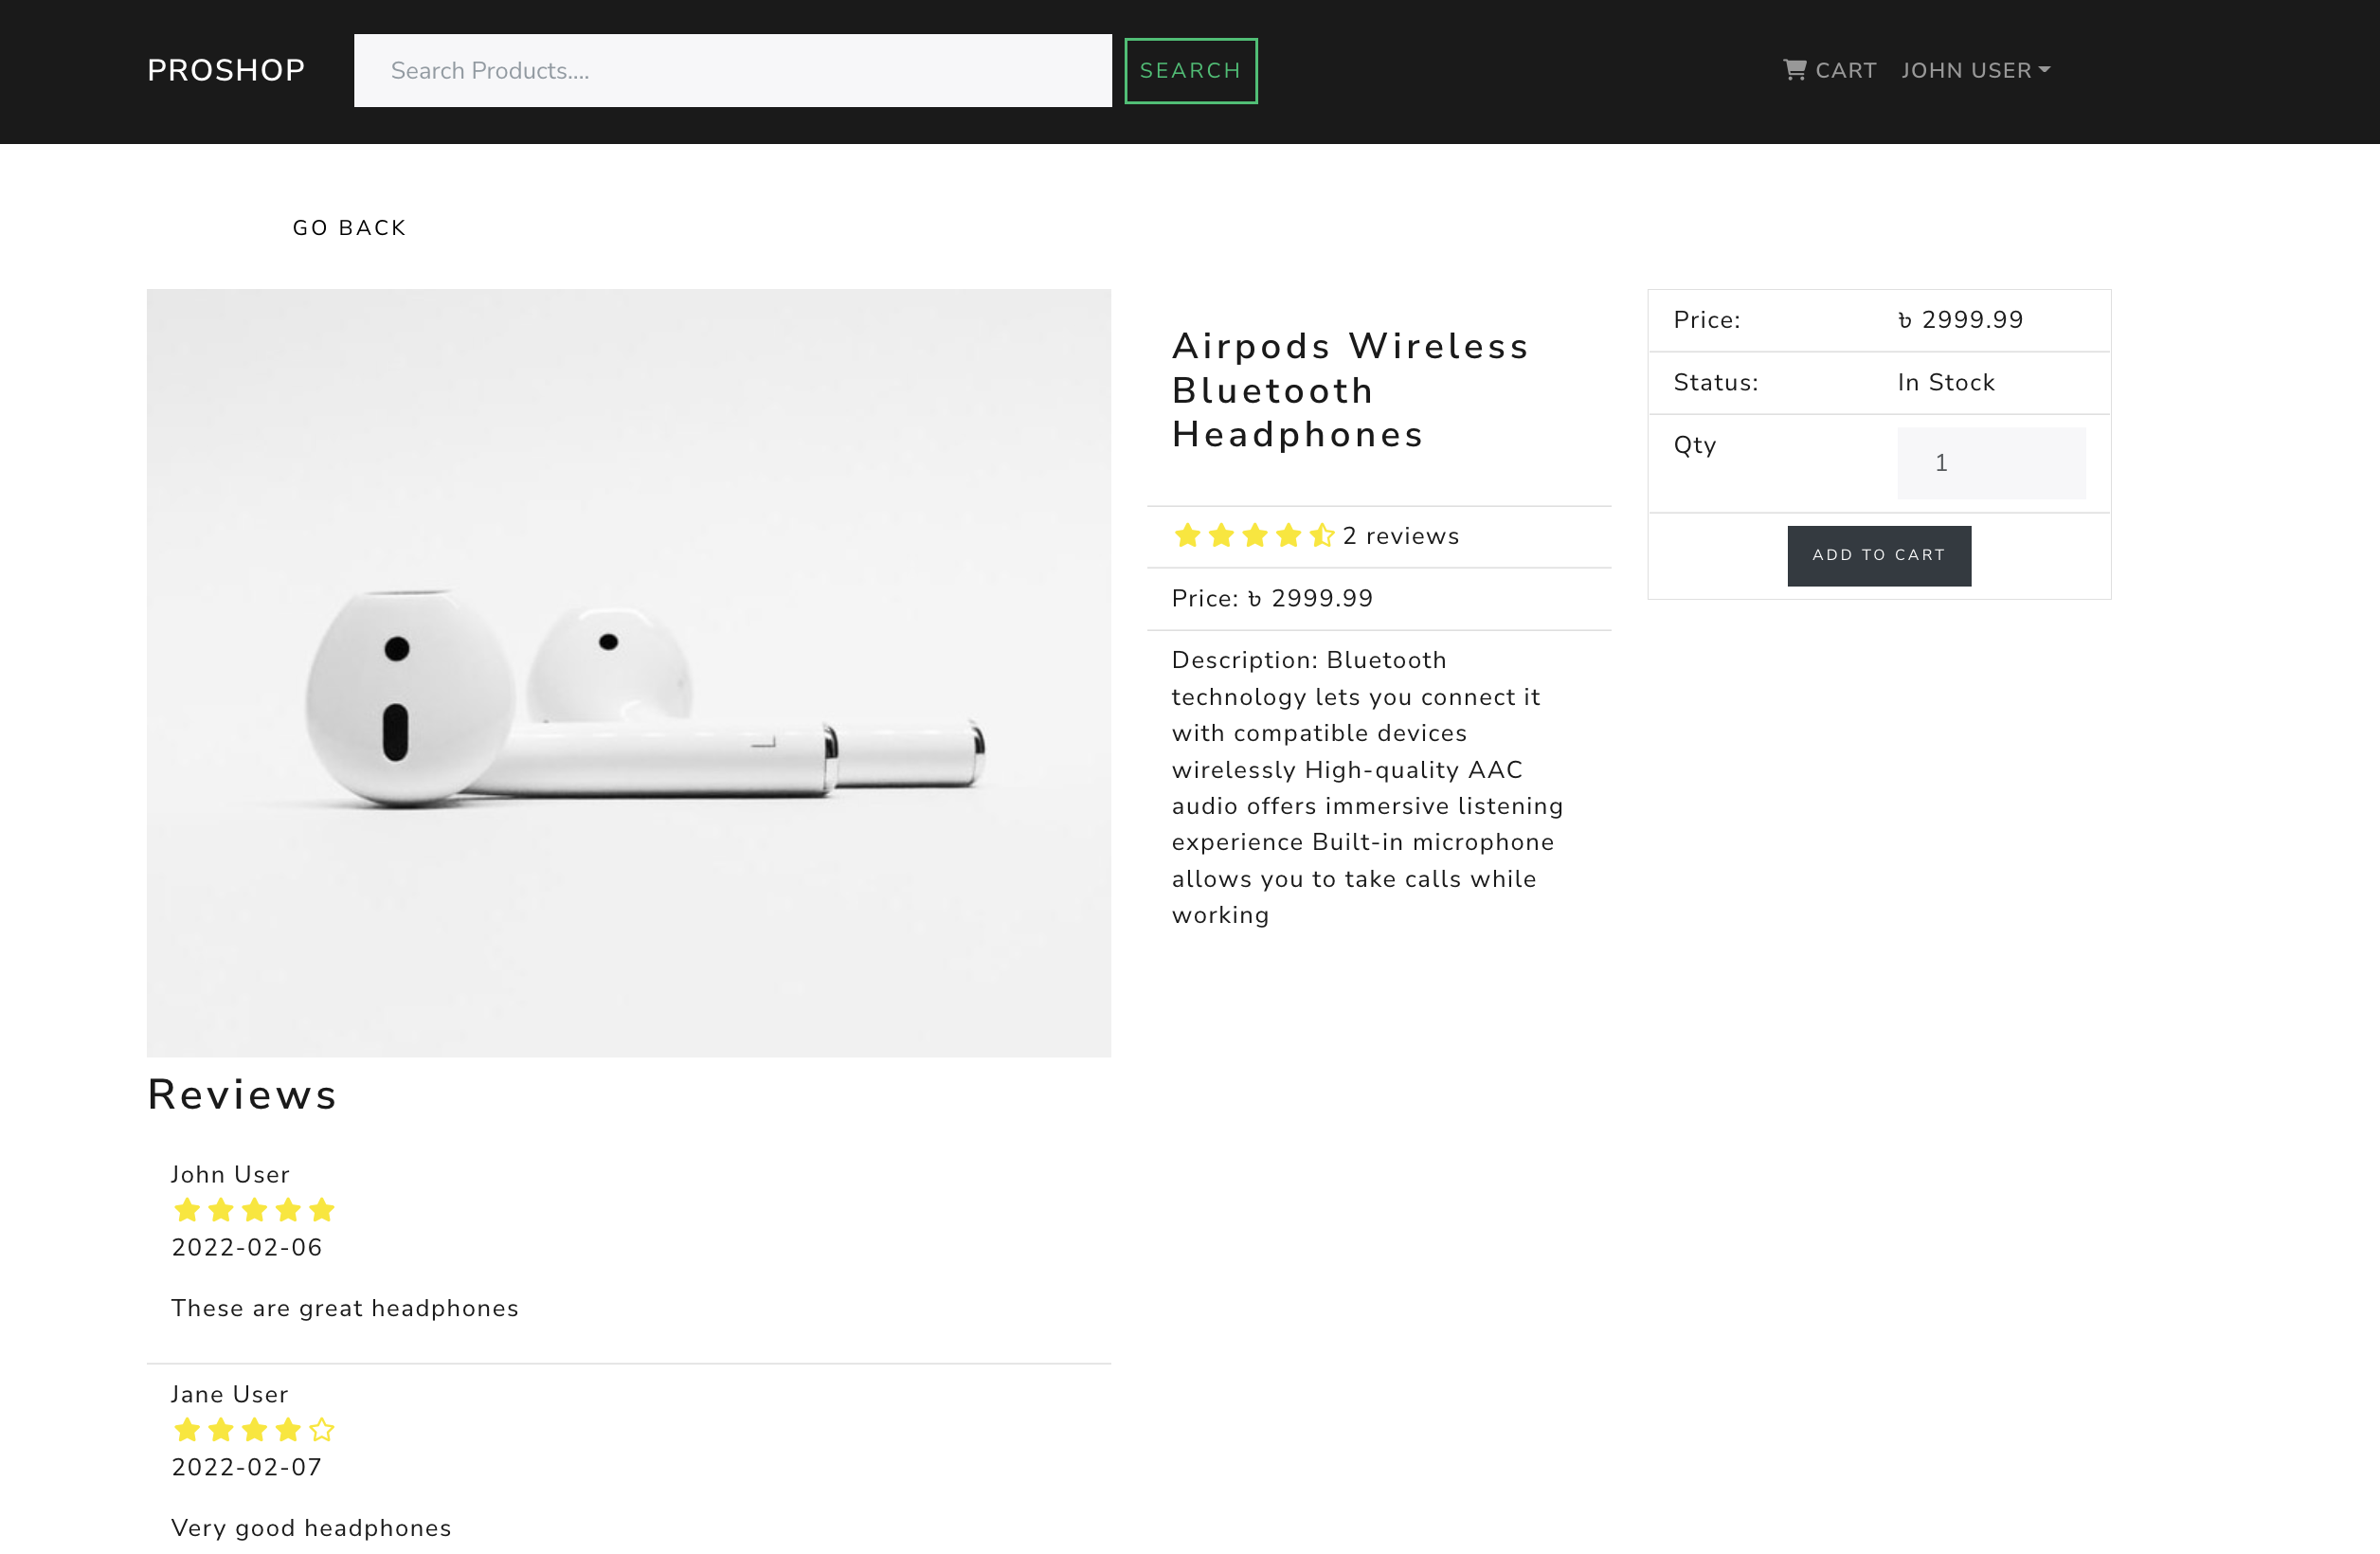Select the PROSHOP brand link
The image size is (2380, 1554).
pos(226,70)
